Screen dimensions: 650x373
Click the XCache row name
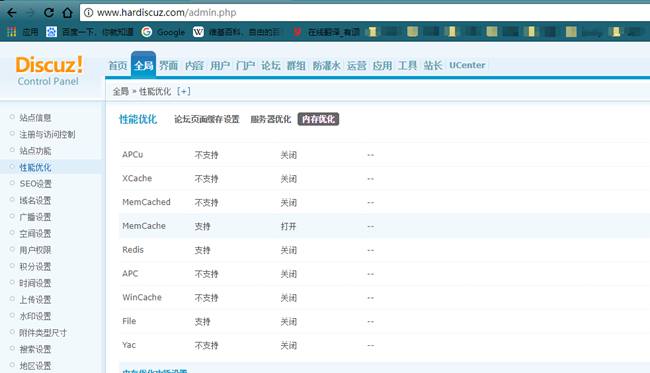pyautogui.click(x=137, y=178)
